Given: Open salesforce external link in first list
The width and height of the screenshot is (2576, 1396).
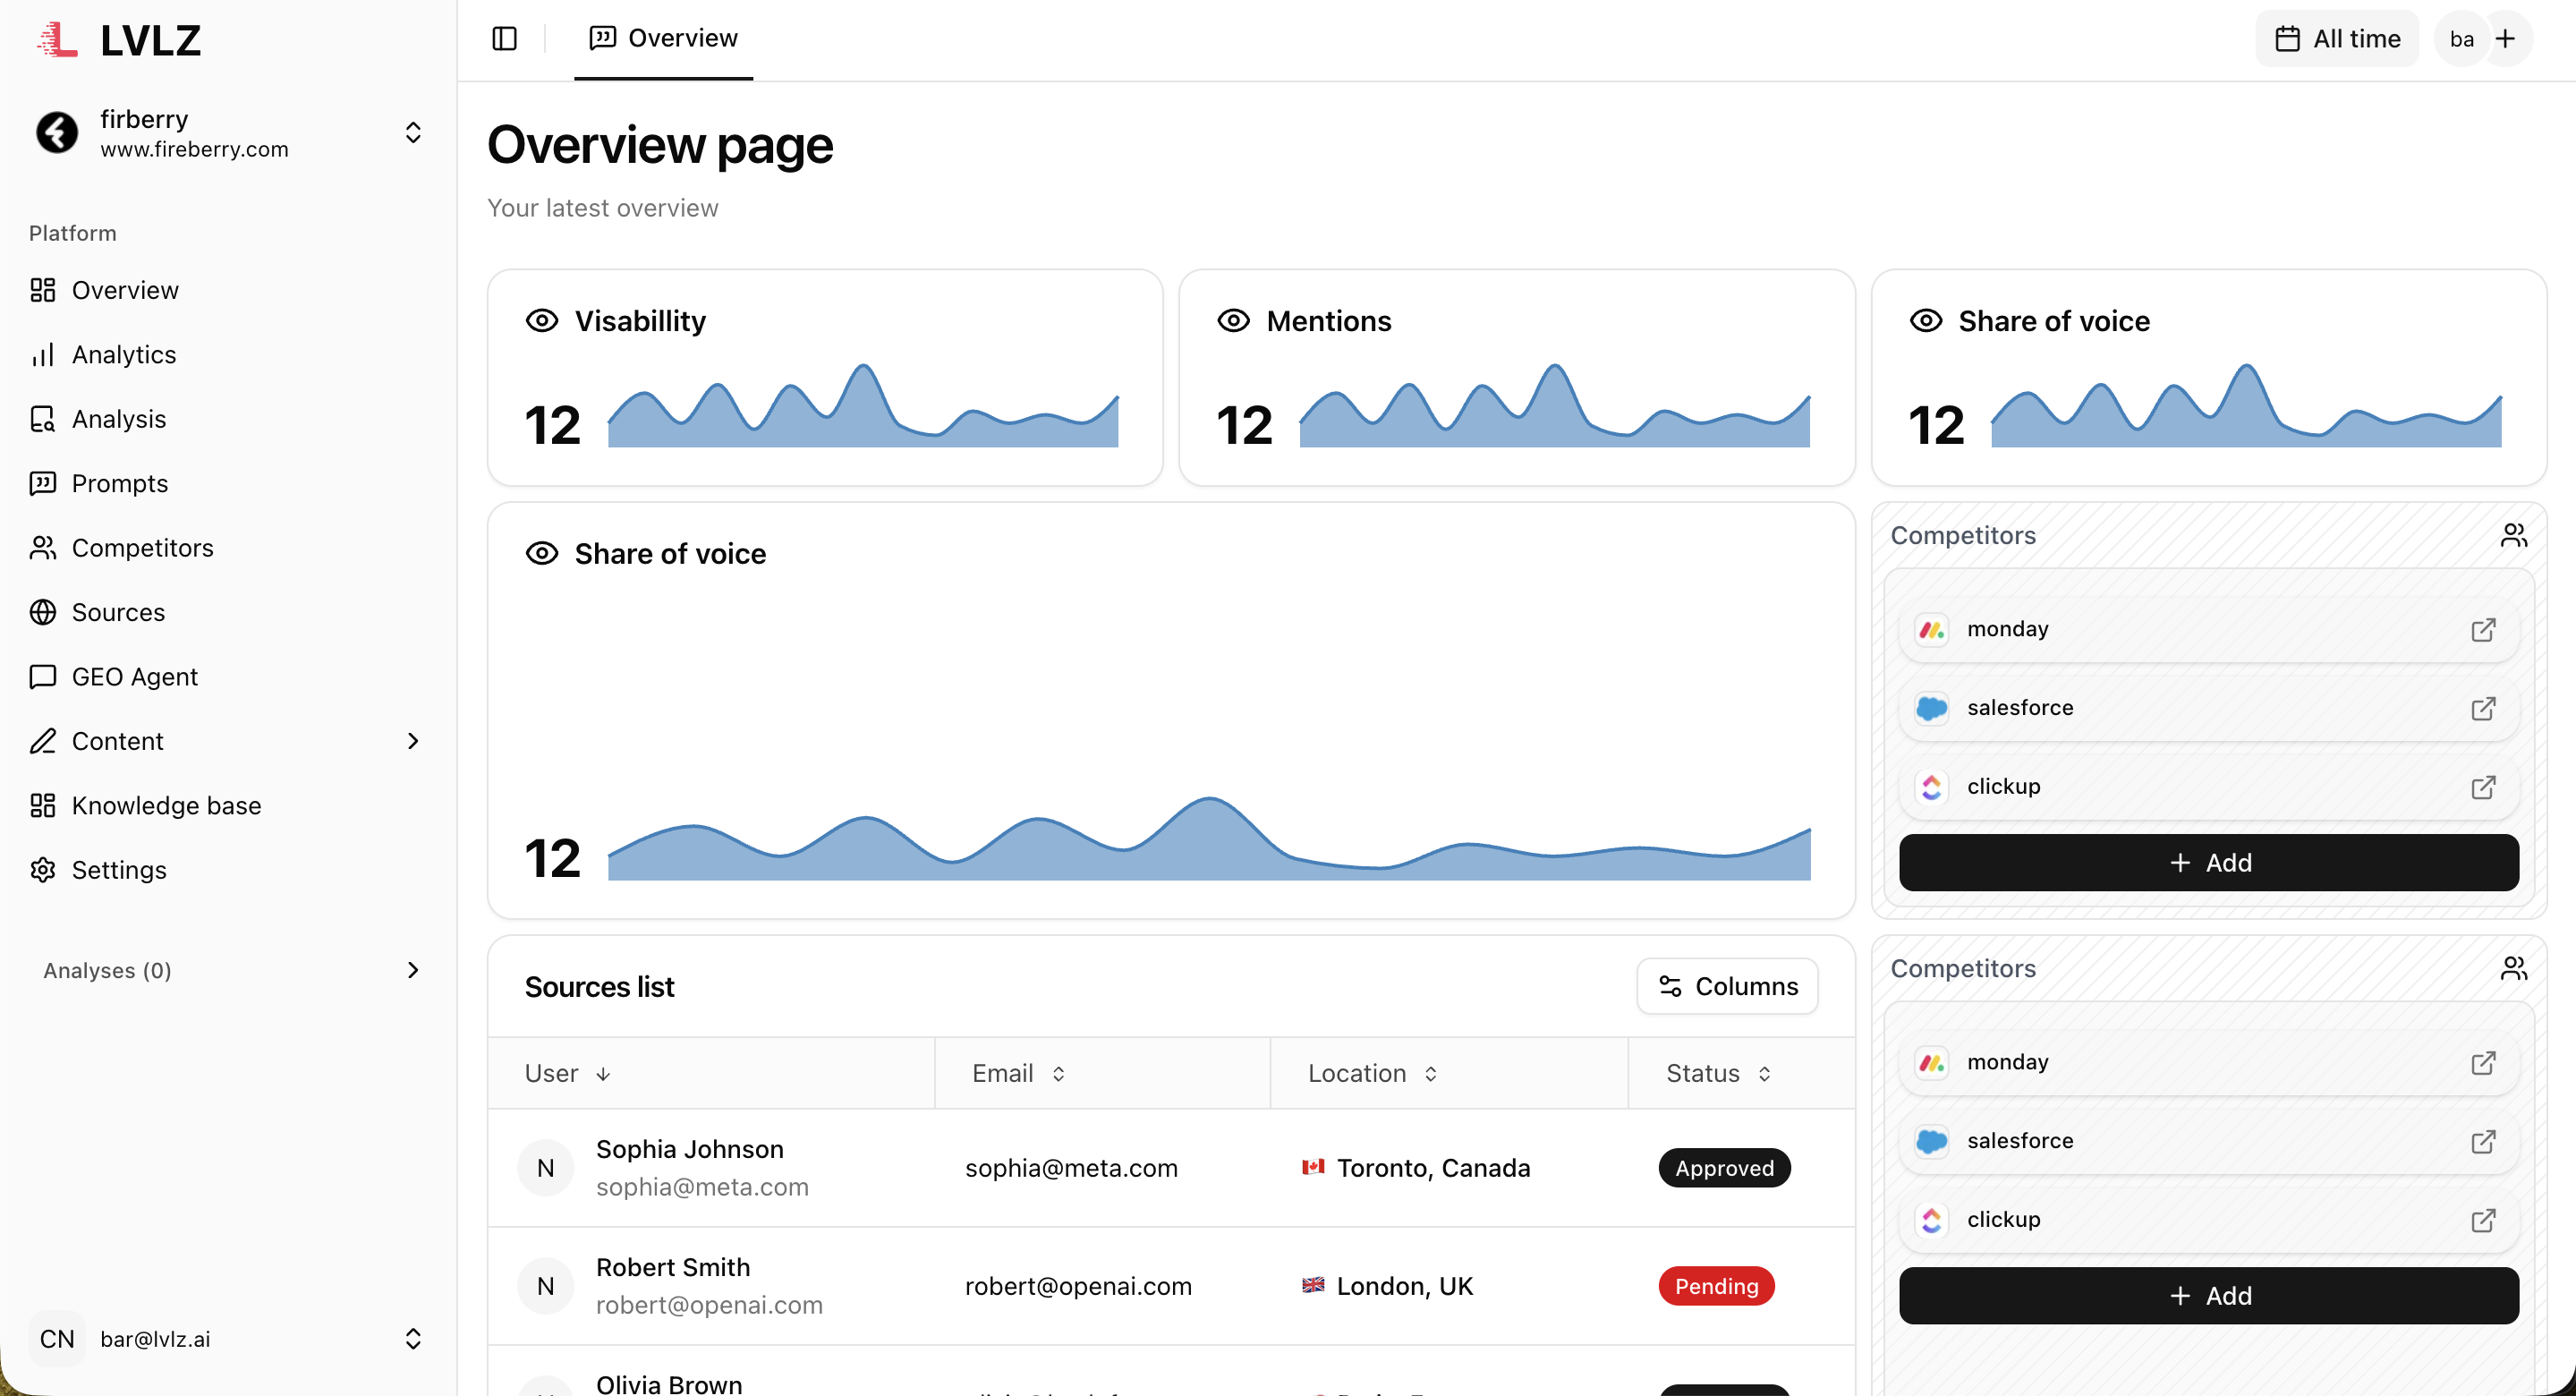Looking at the screenshot, I should (x=2483, y=708).
